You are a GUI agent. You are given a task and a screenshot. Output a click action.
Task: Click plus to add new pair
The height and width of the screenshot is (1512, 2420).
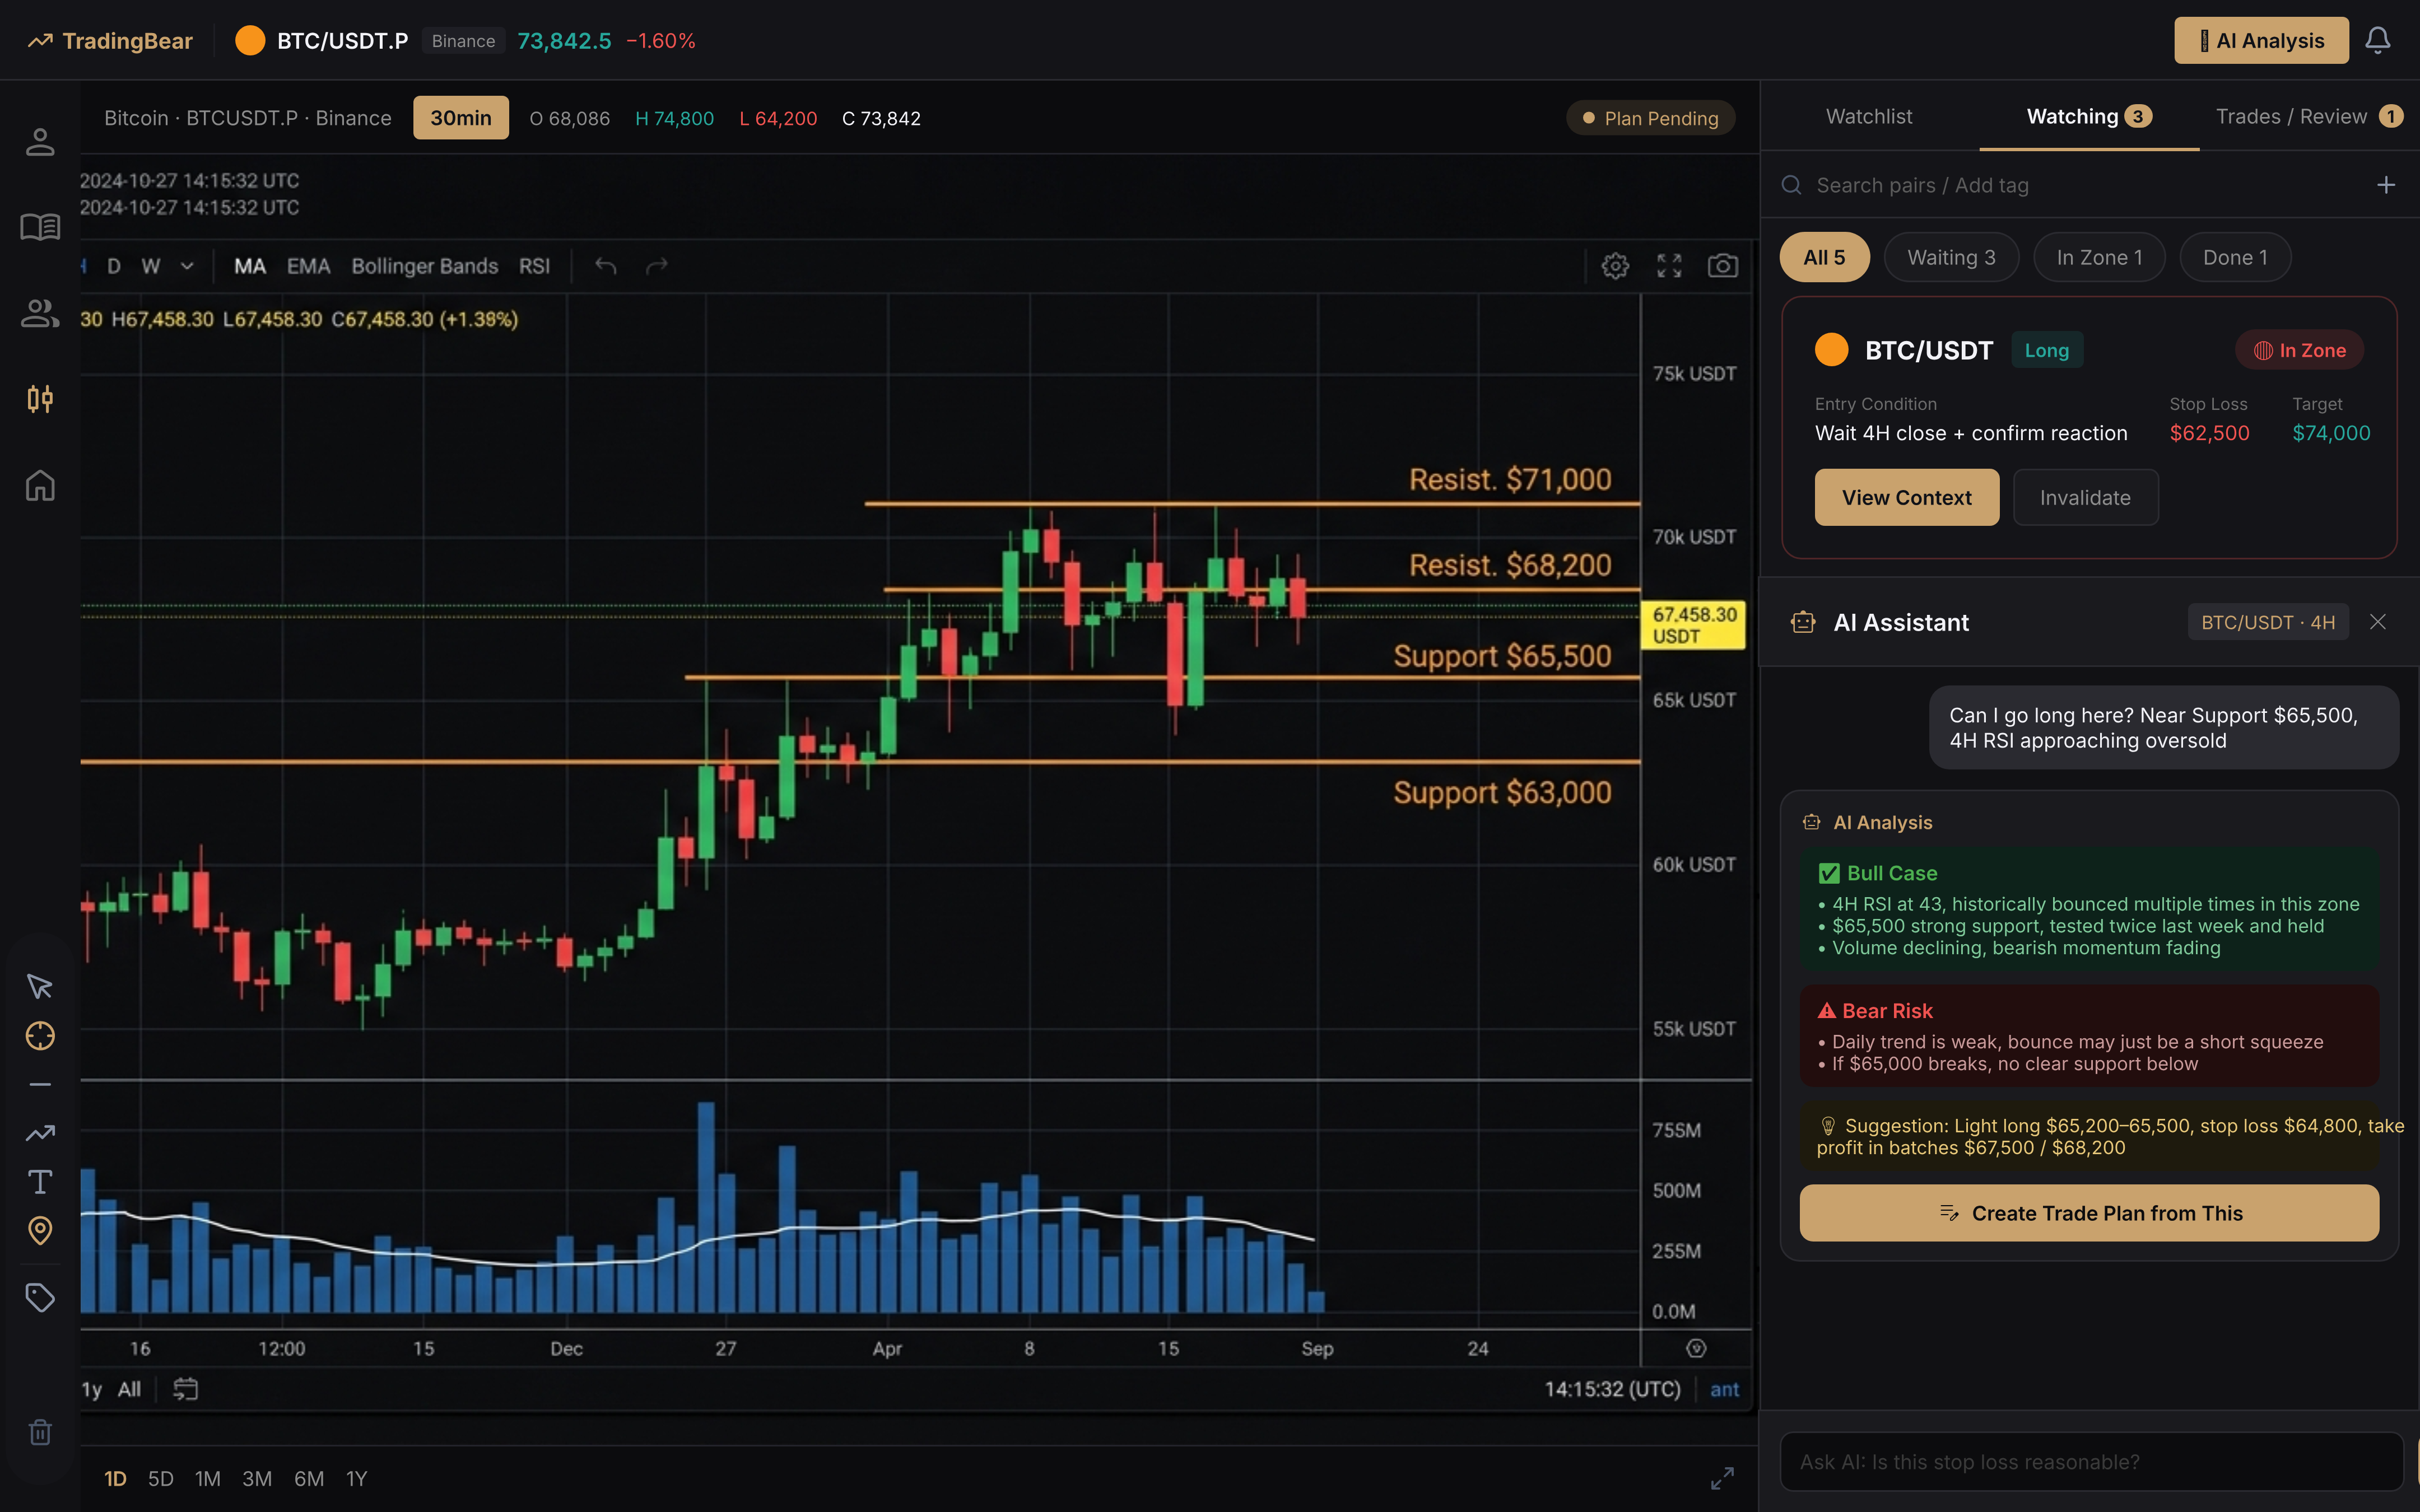2385,185
